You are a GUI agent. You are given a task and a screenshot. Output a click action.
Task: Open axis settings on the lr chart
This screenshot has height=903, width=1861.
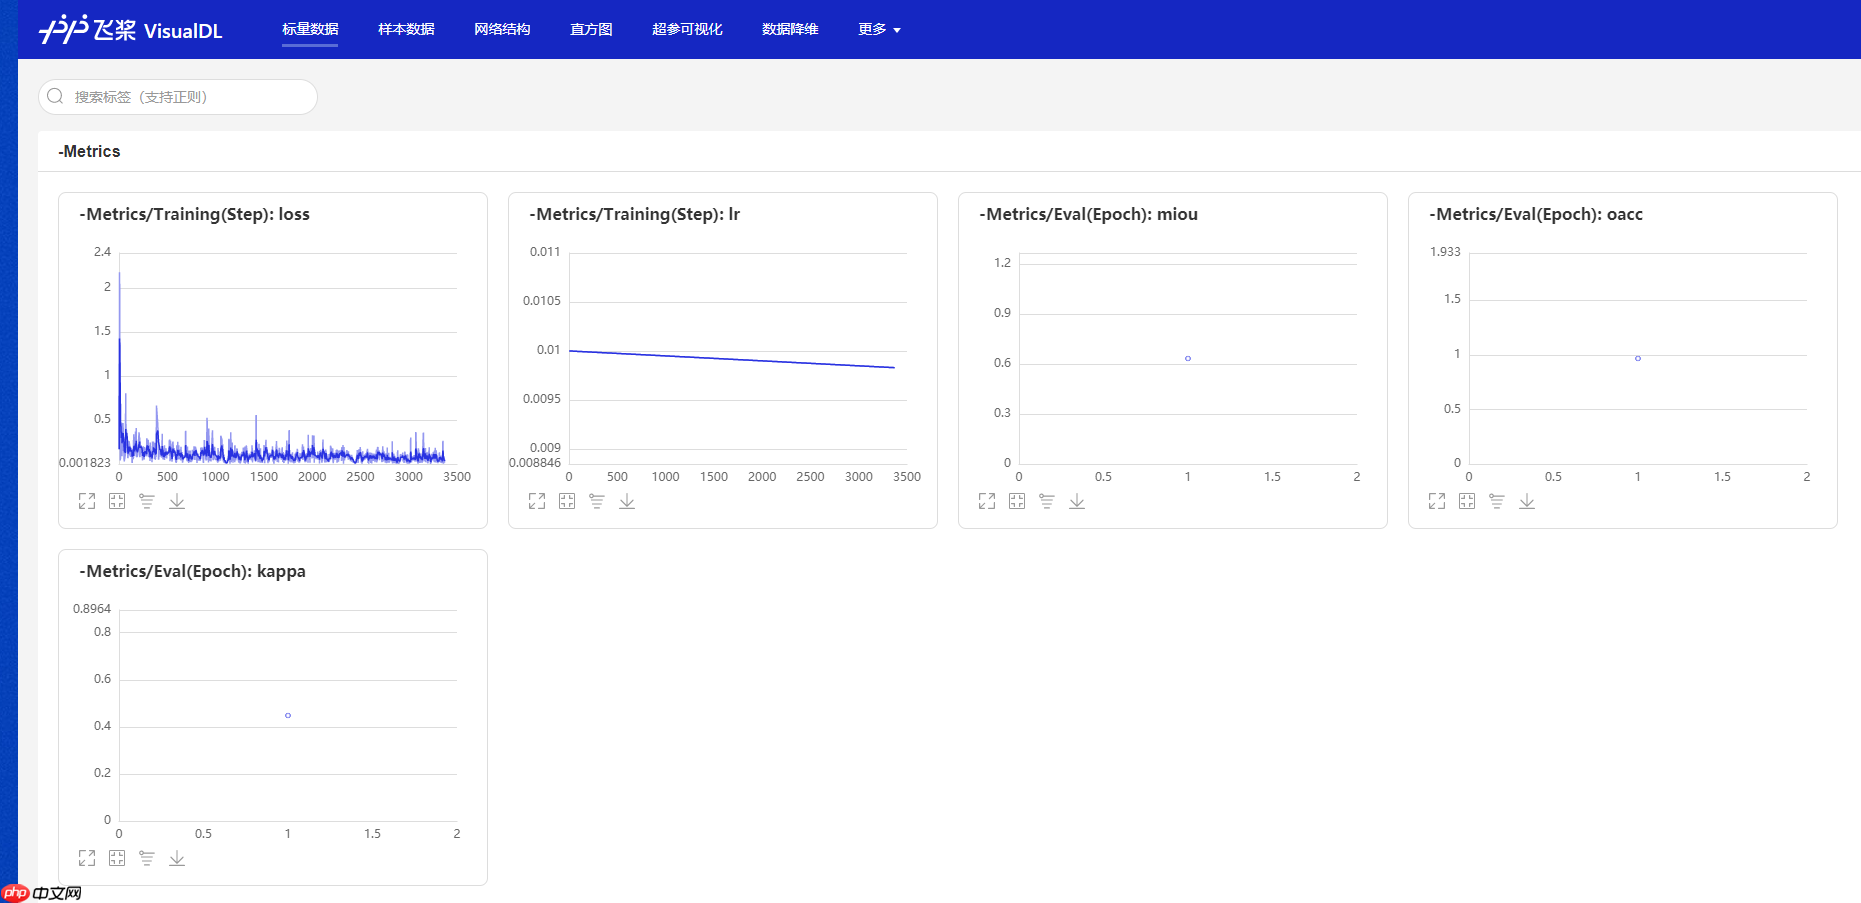[597, 501]
